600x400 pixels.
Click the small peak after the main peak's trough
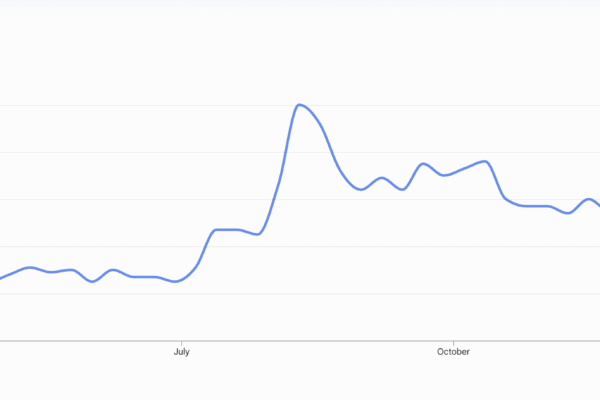coord(381,178)
